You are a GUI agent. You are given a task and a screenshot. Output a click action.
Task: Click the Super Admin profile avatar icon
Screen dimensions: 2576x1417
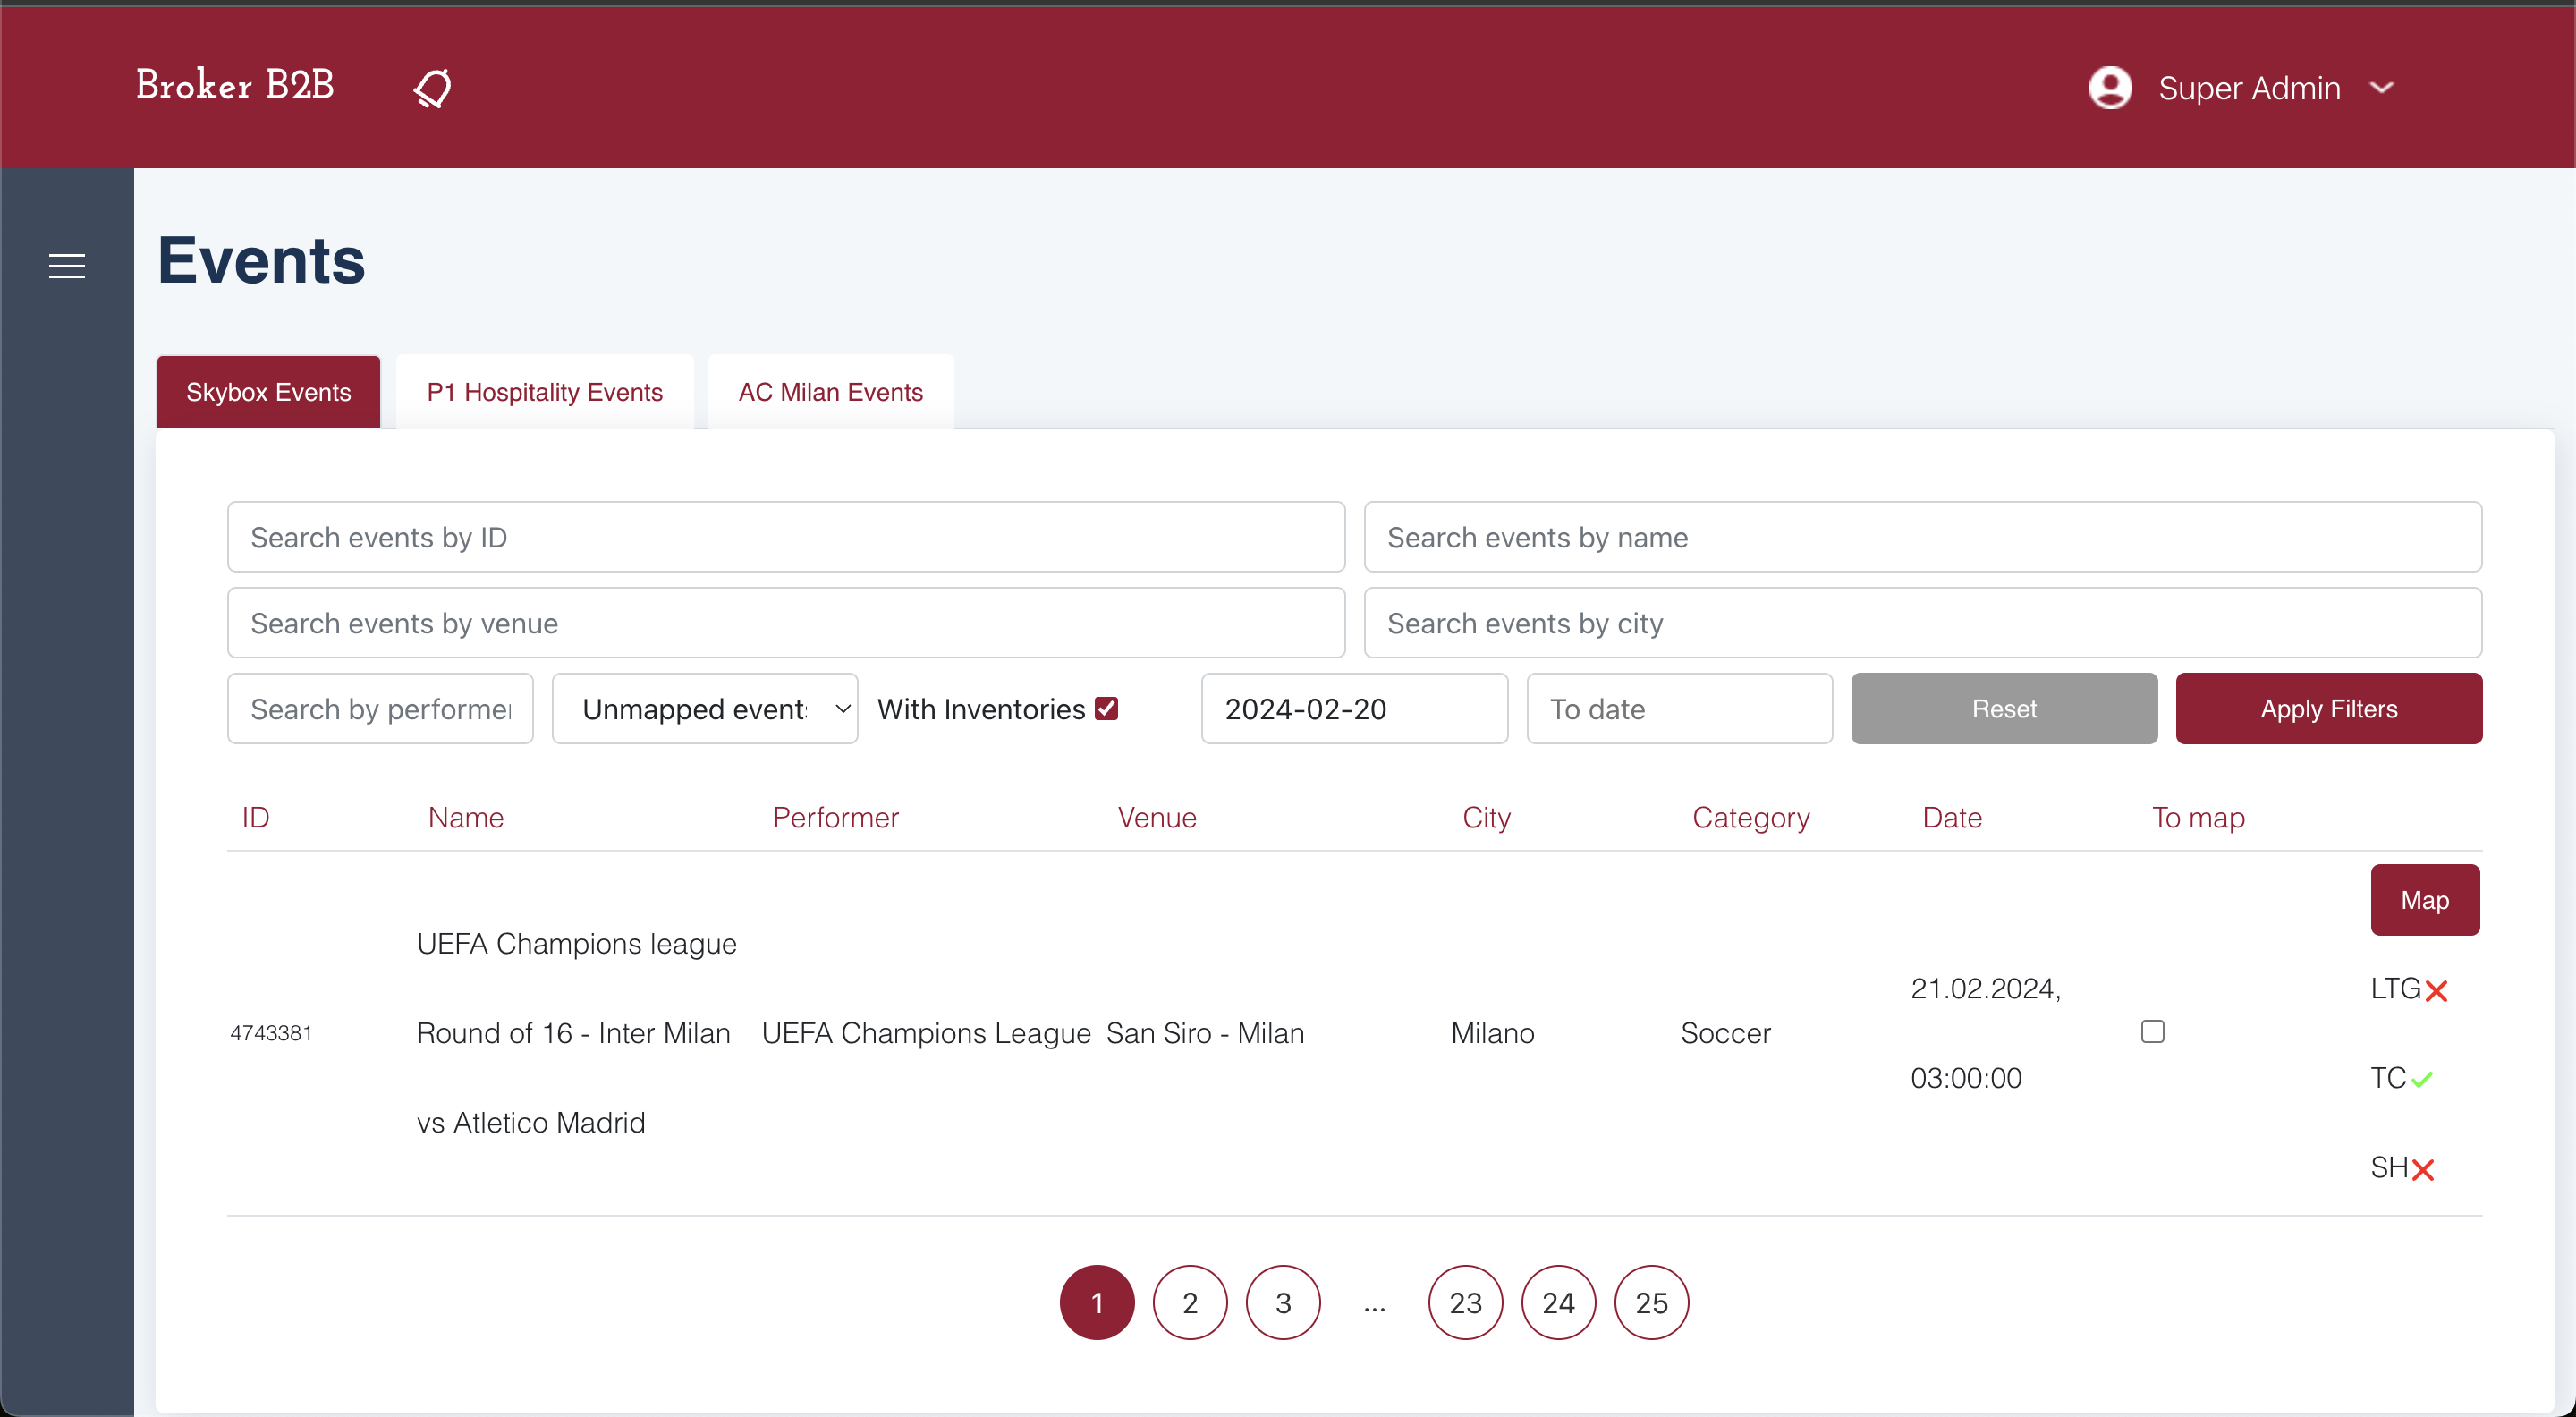coord(2110,88)
